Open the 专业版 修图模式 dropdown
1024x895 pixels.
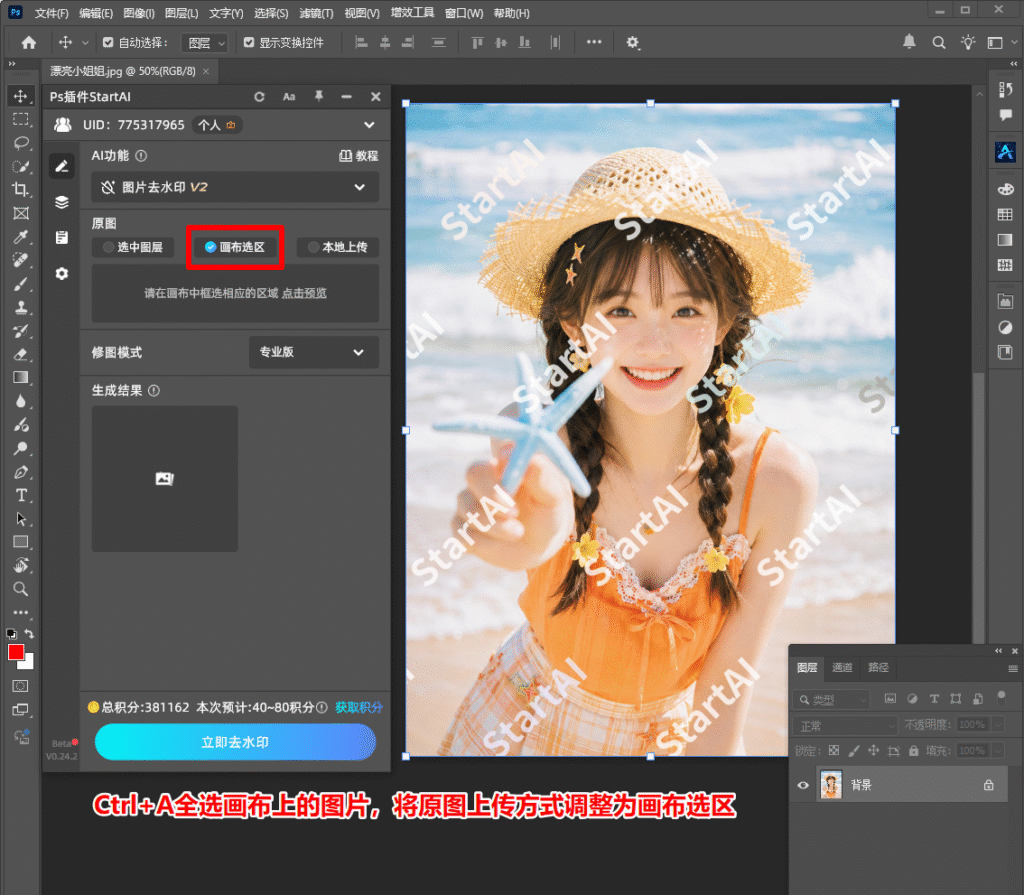click(x=314, y=352)
